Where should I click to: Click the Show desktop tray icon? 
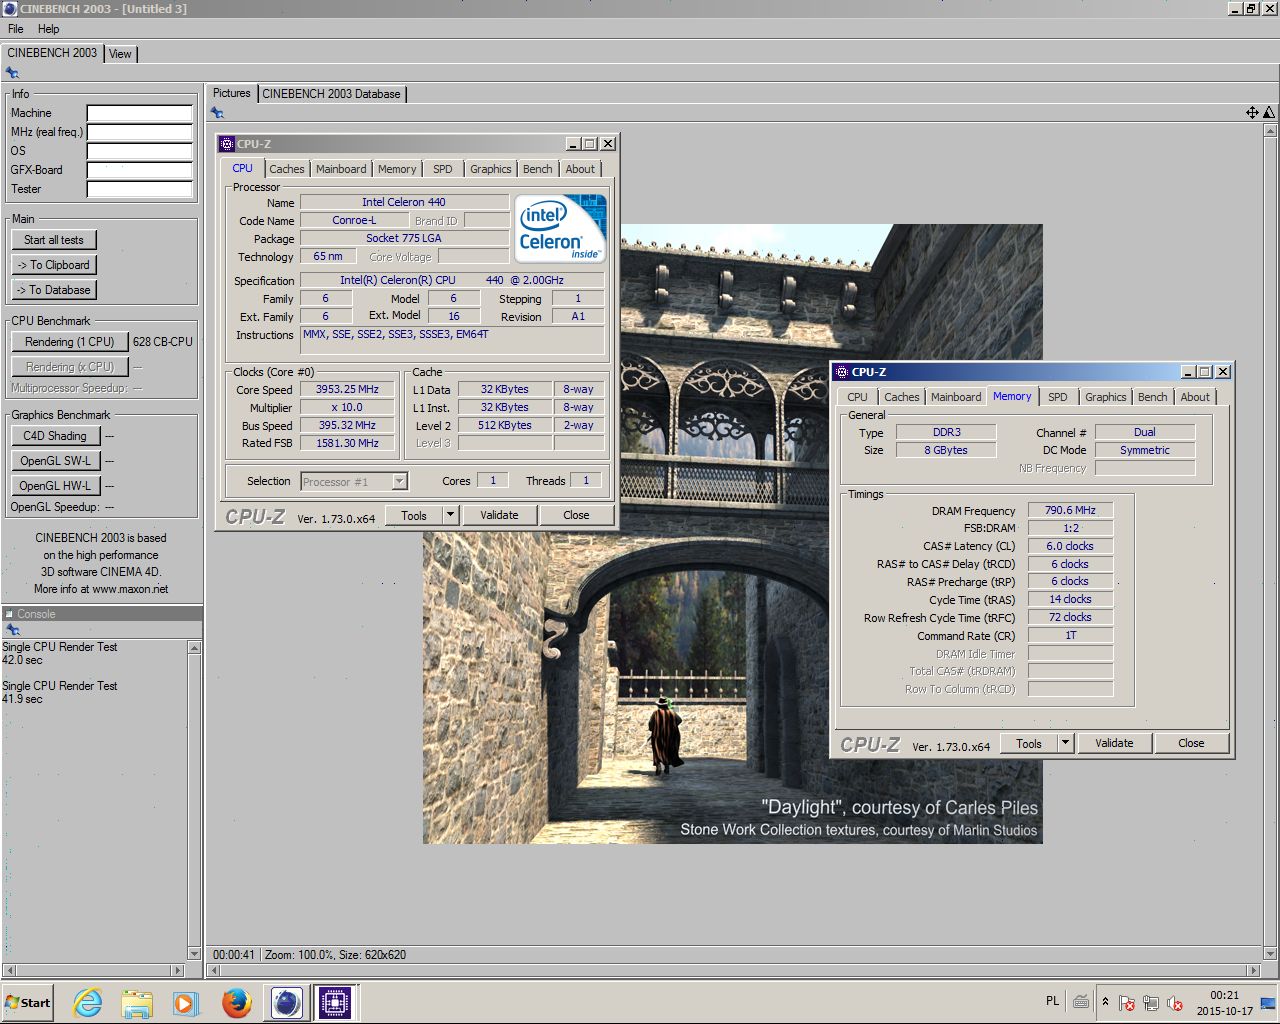(1268, 1003)
